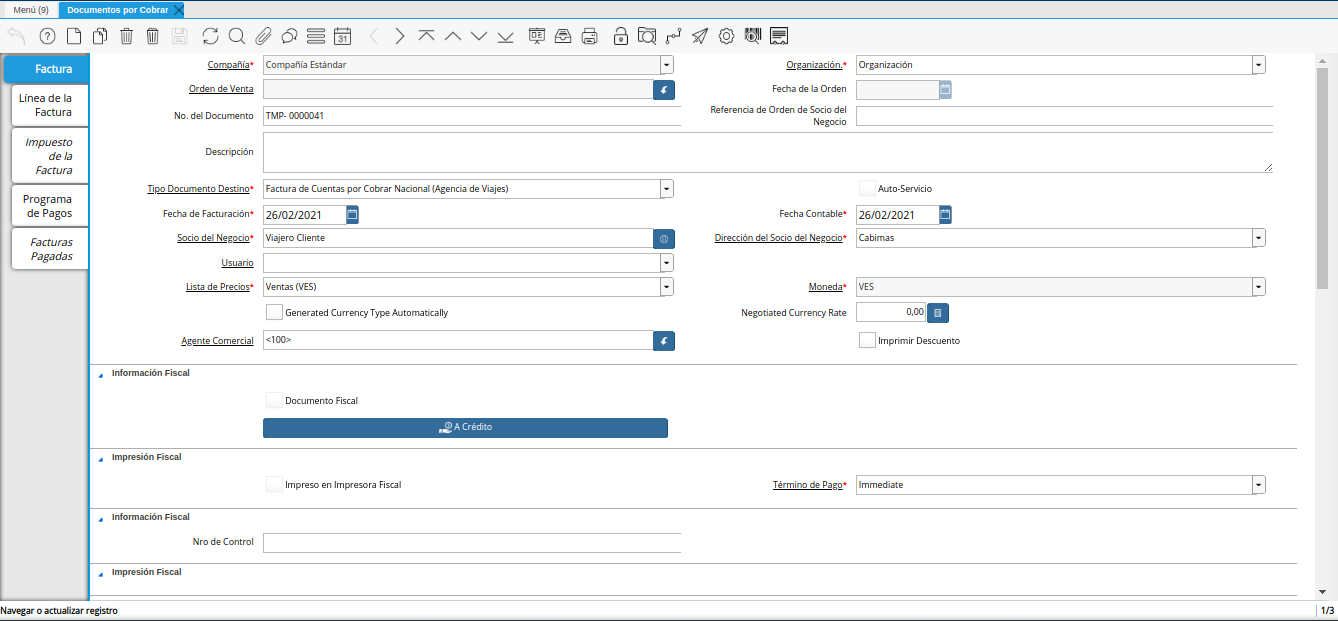Switch to Línea de la Factura tab
Image resolution: width=1338 pixels, height=621 pixels.
[46, 105]
